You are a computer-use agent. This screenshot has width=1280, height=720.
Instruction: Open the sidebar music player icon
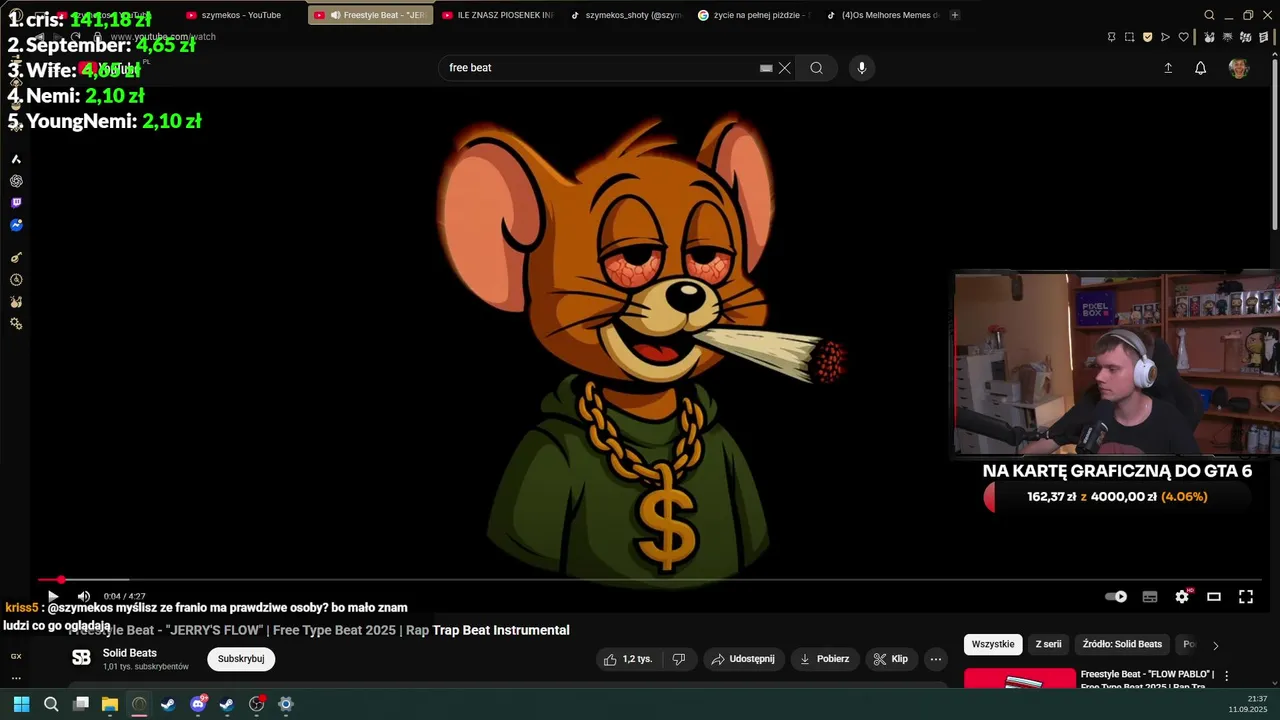click(16, 257)
